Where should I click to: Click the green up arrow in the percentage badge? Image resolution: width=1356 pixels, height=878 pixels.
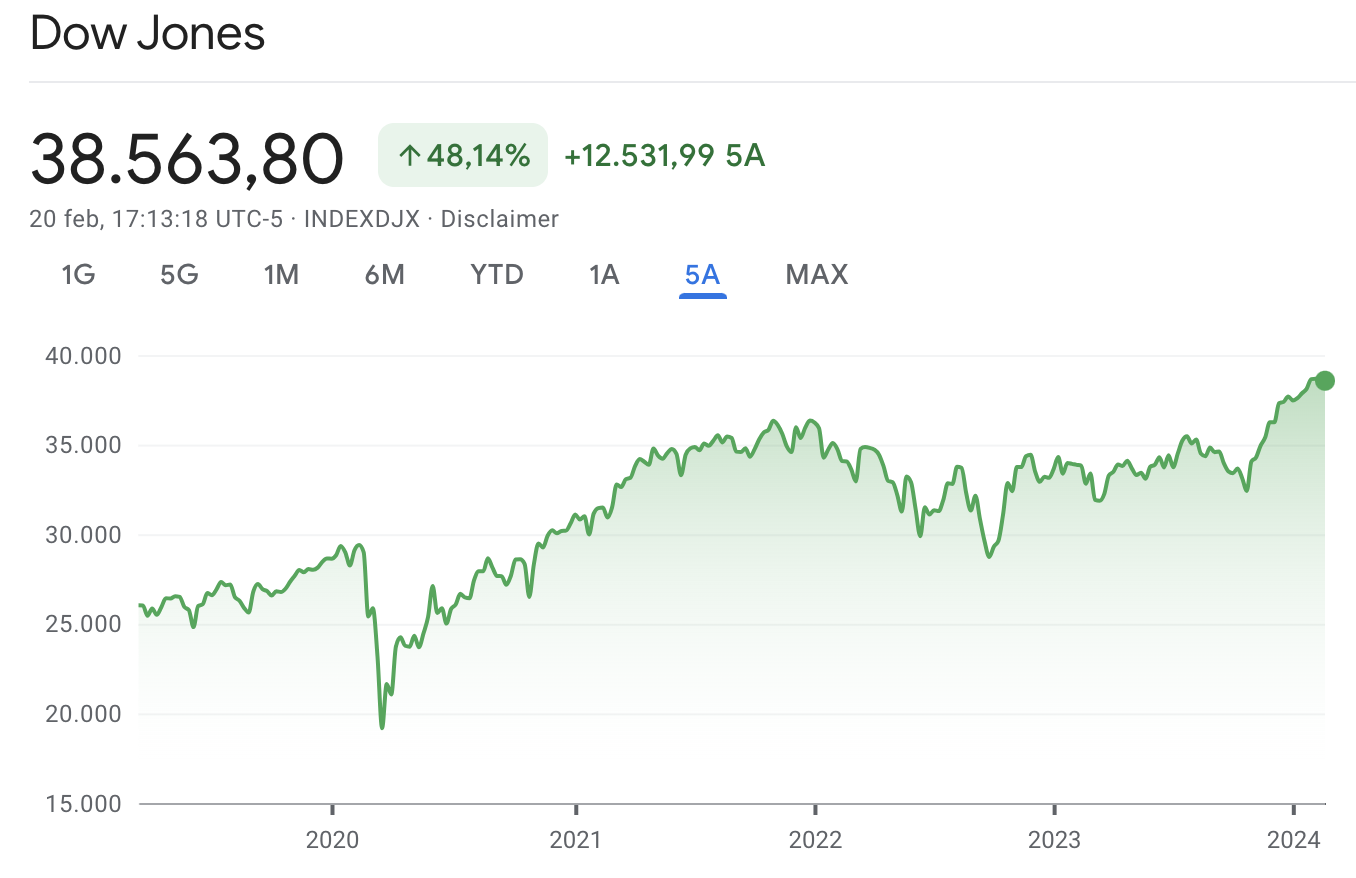410,155
